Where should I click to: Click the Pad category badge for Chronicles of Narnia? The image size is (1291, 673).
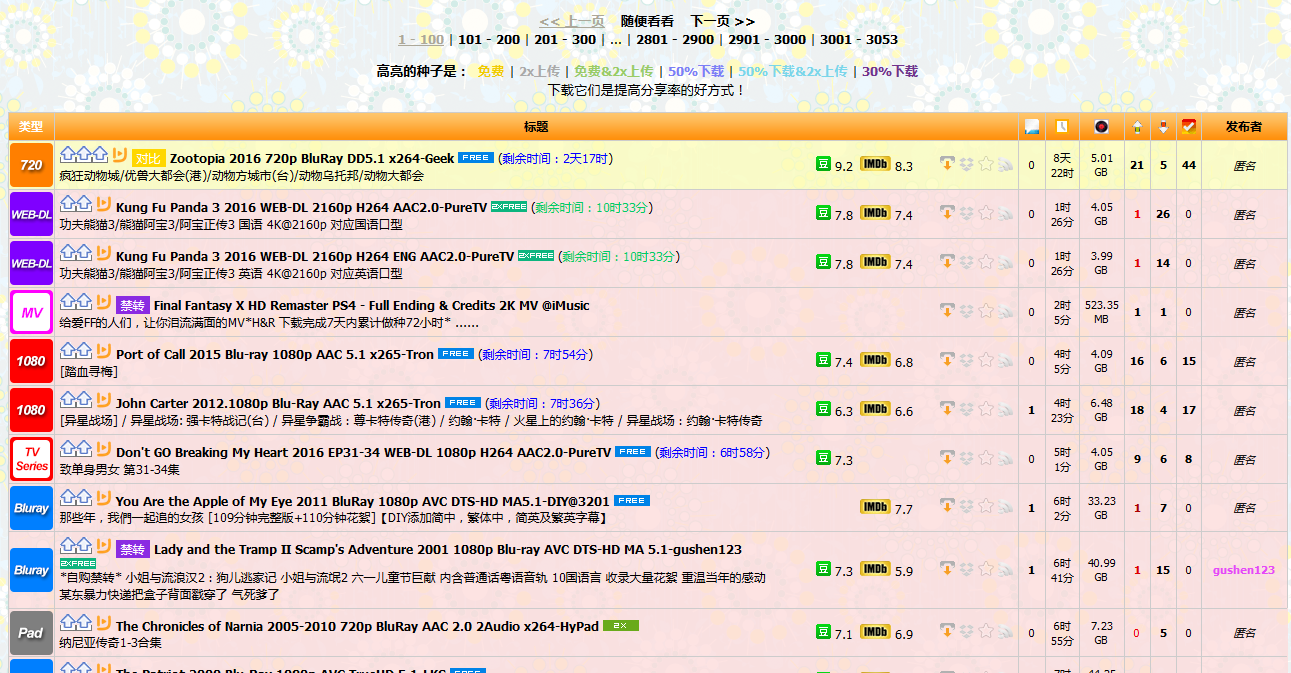coord(31,632)
